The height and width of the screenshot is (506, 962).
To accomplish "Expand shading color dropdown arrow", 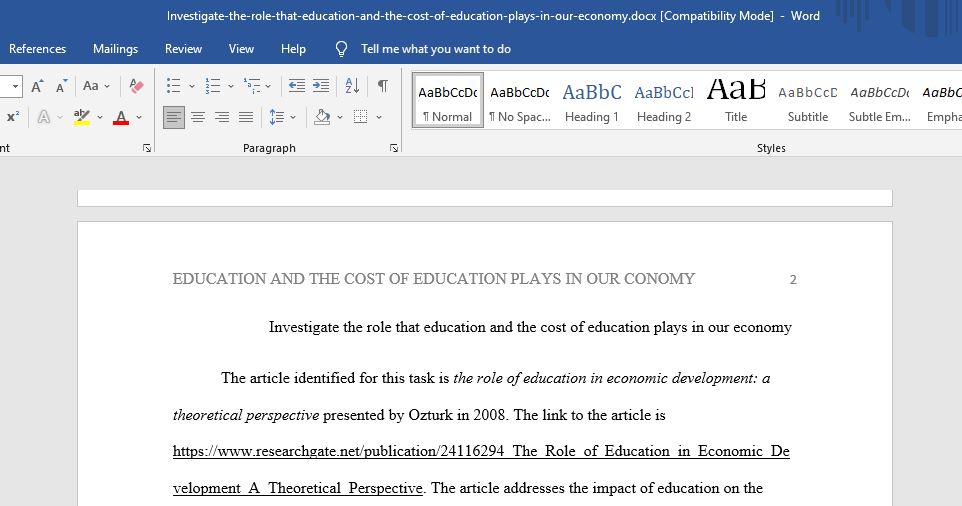I will [340, 117].
